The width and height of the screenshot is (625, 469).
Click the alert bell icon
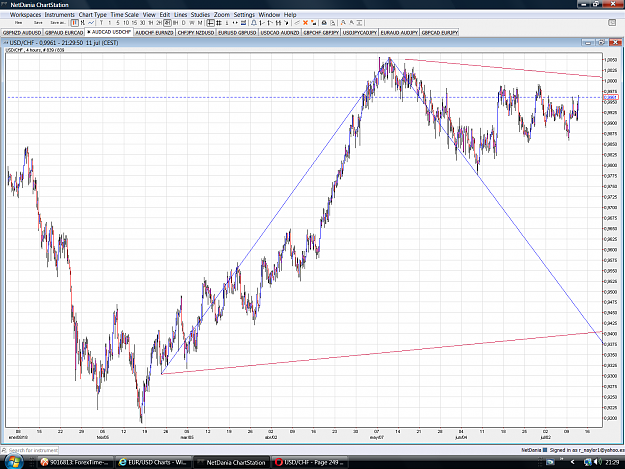click(254, 23)
